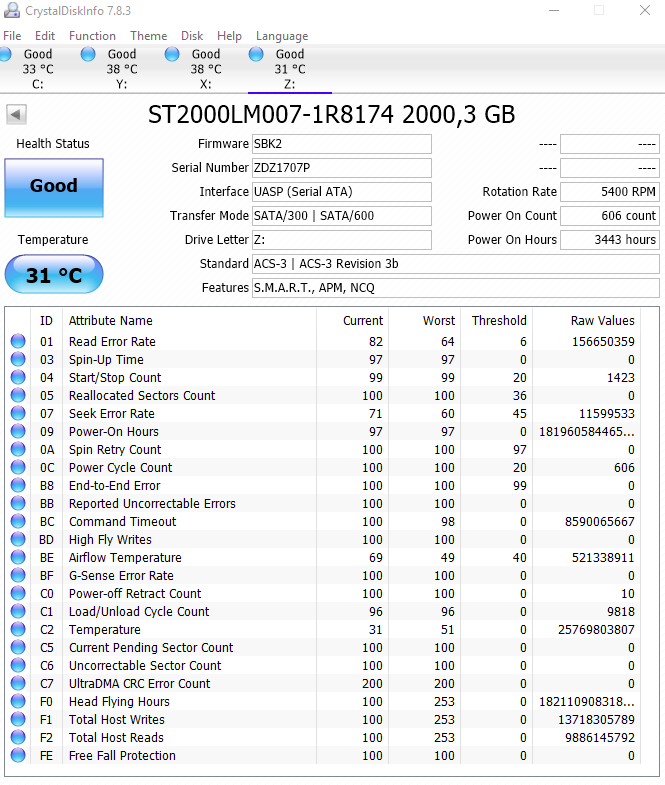Switch to disk Y: tab
This screenshot has height=785, width=665.
tap(122, 69)
